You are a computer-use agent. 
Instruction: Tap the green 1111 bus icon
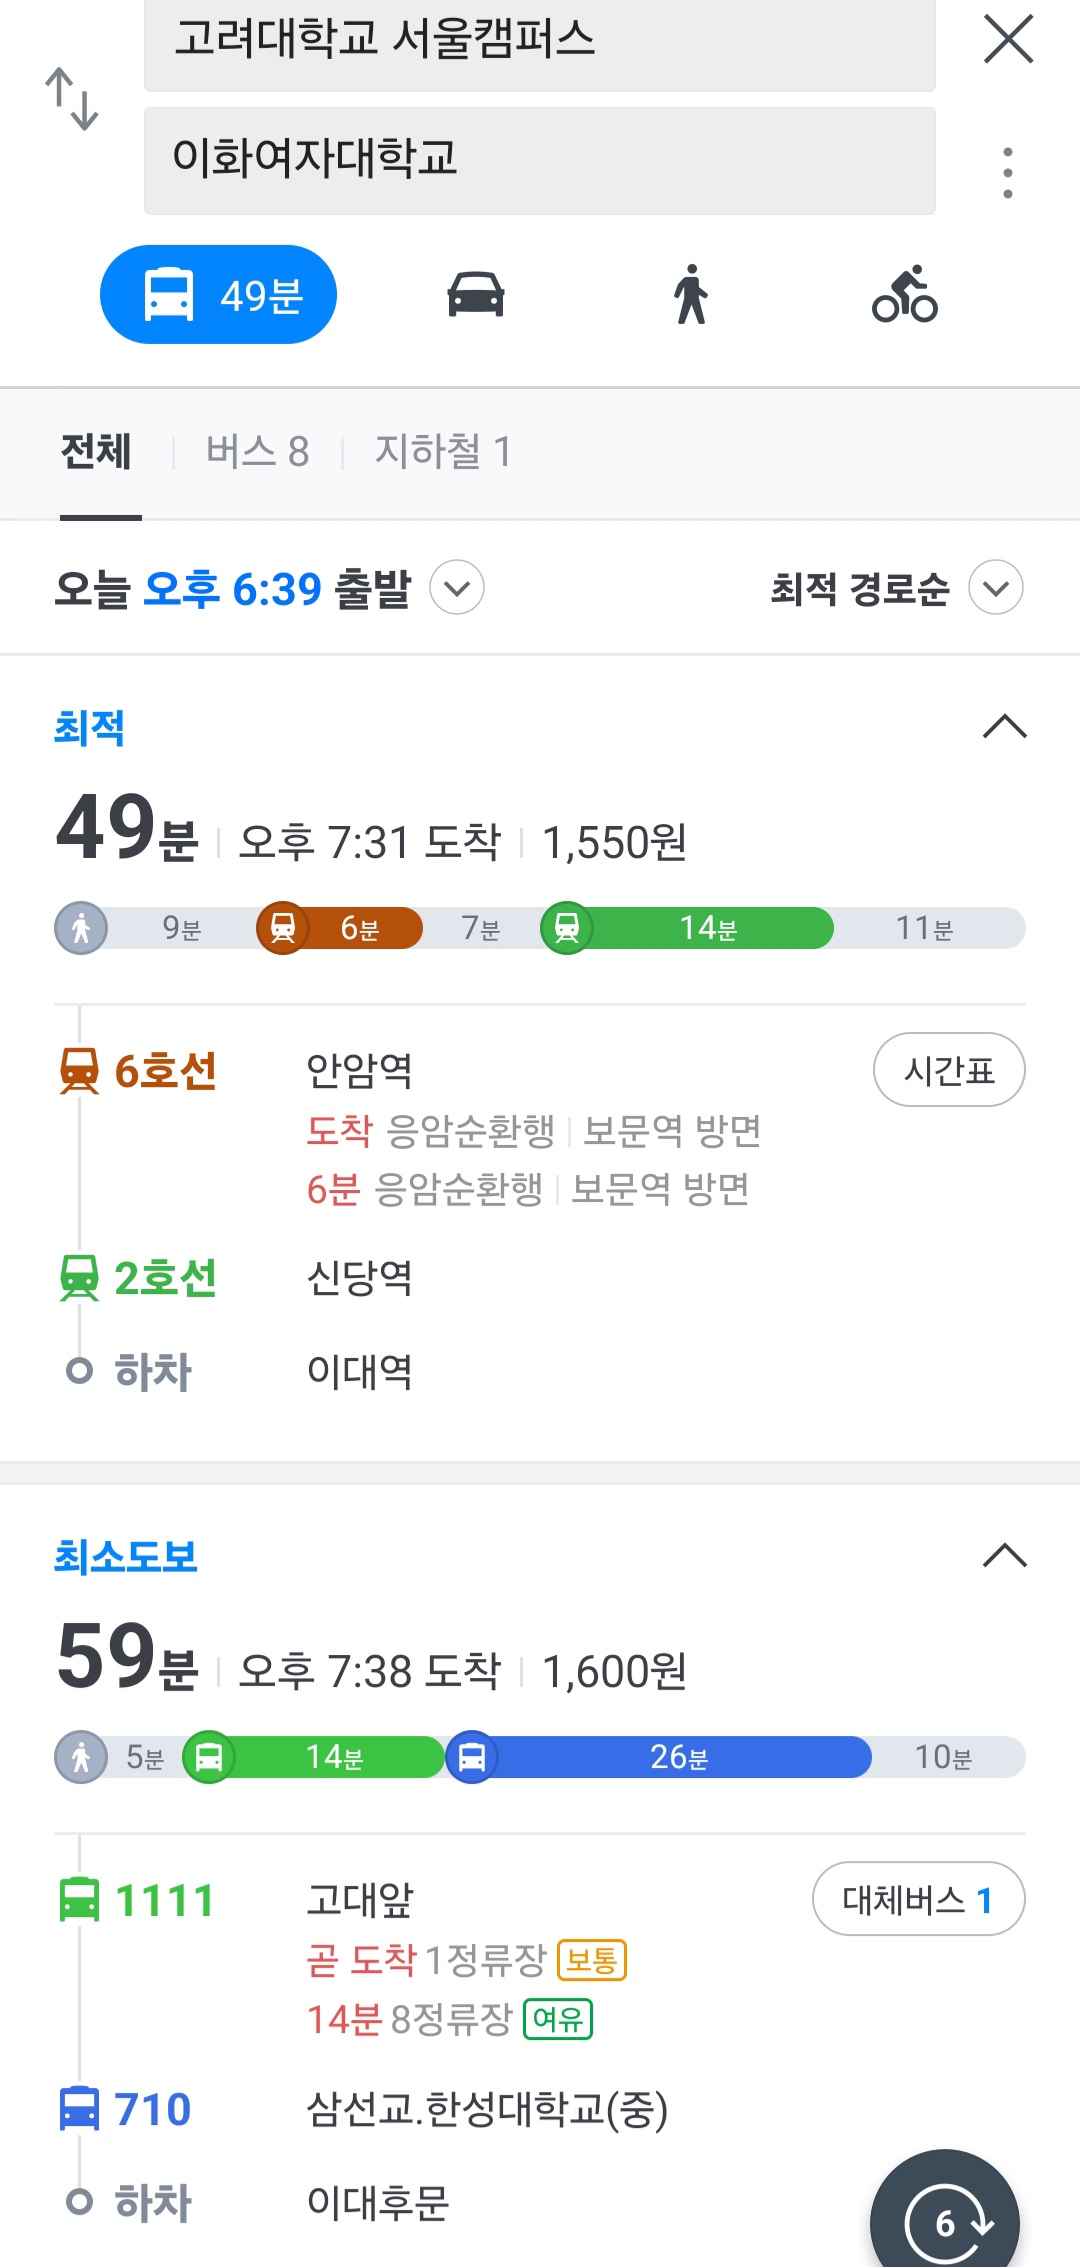pyautogui.click(x=80, y=1900)
